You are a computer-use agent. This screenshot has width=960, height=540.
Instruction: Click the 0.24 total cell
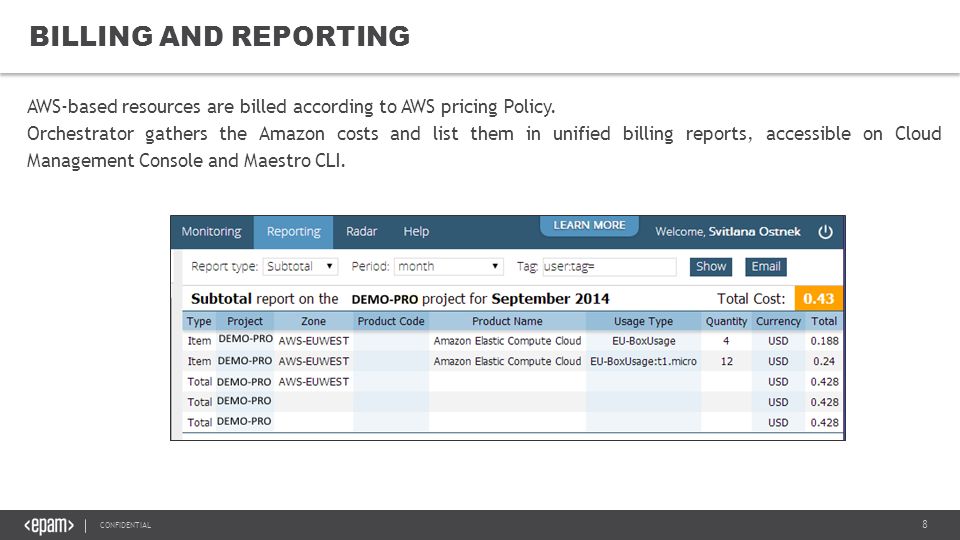(824, 361)
